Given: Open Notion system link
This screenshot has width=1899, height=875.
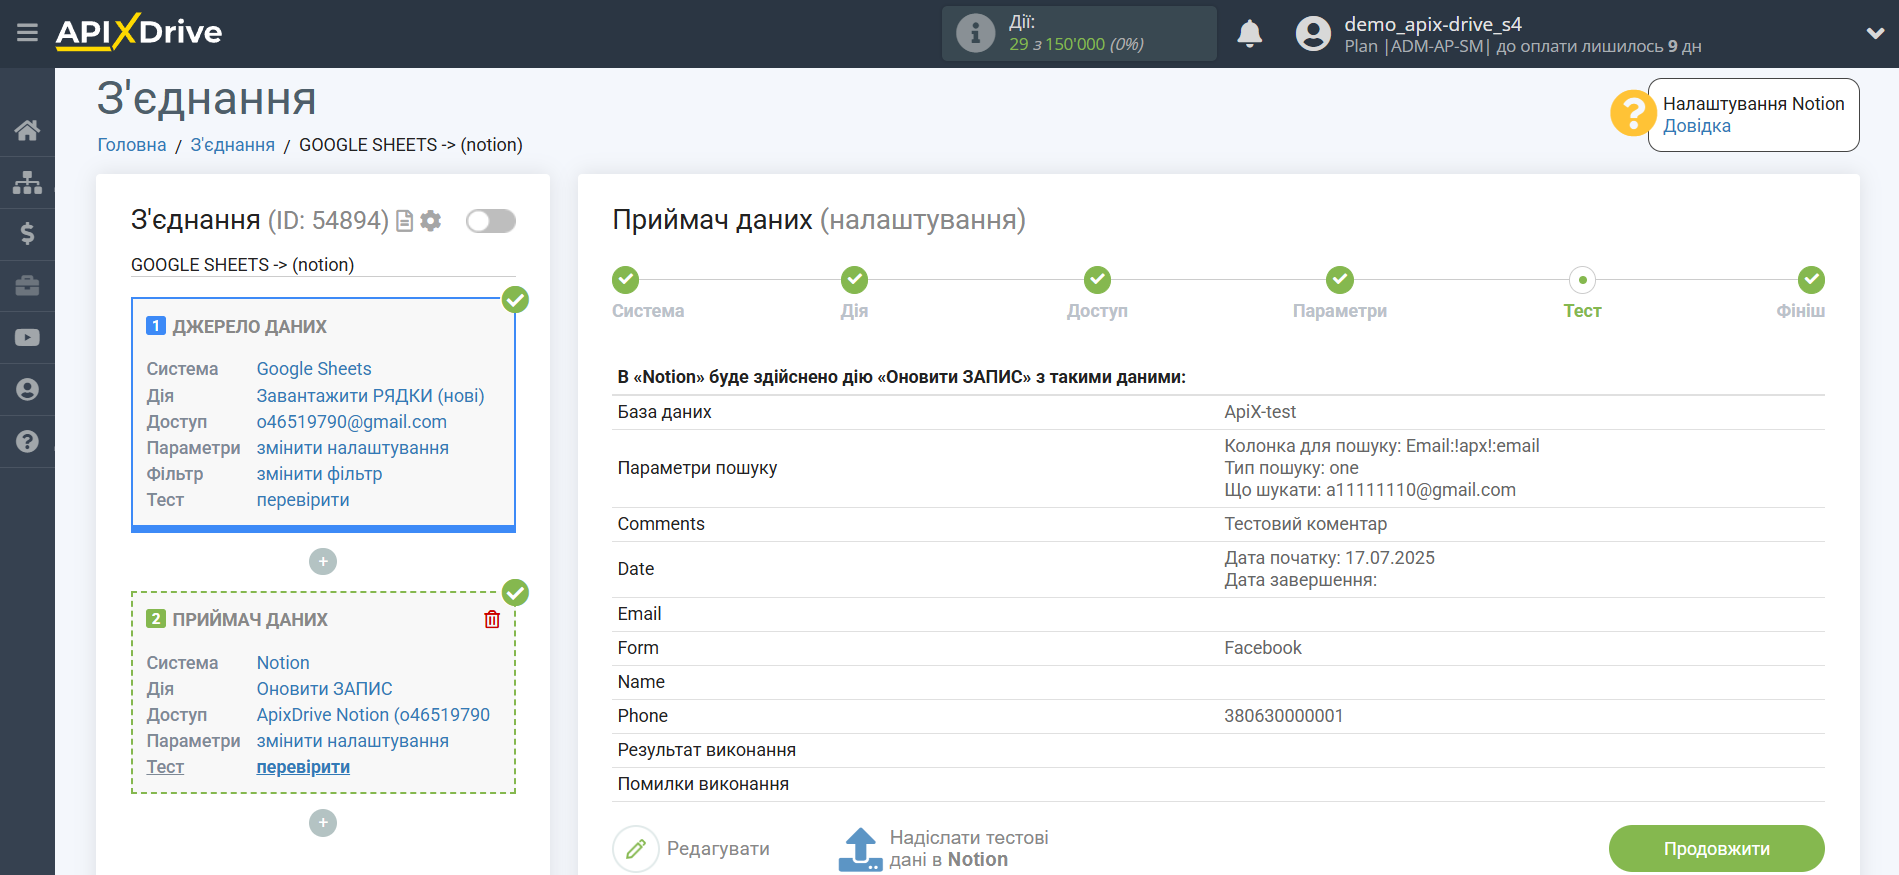Looking at the screenshot, I should 283,663.
